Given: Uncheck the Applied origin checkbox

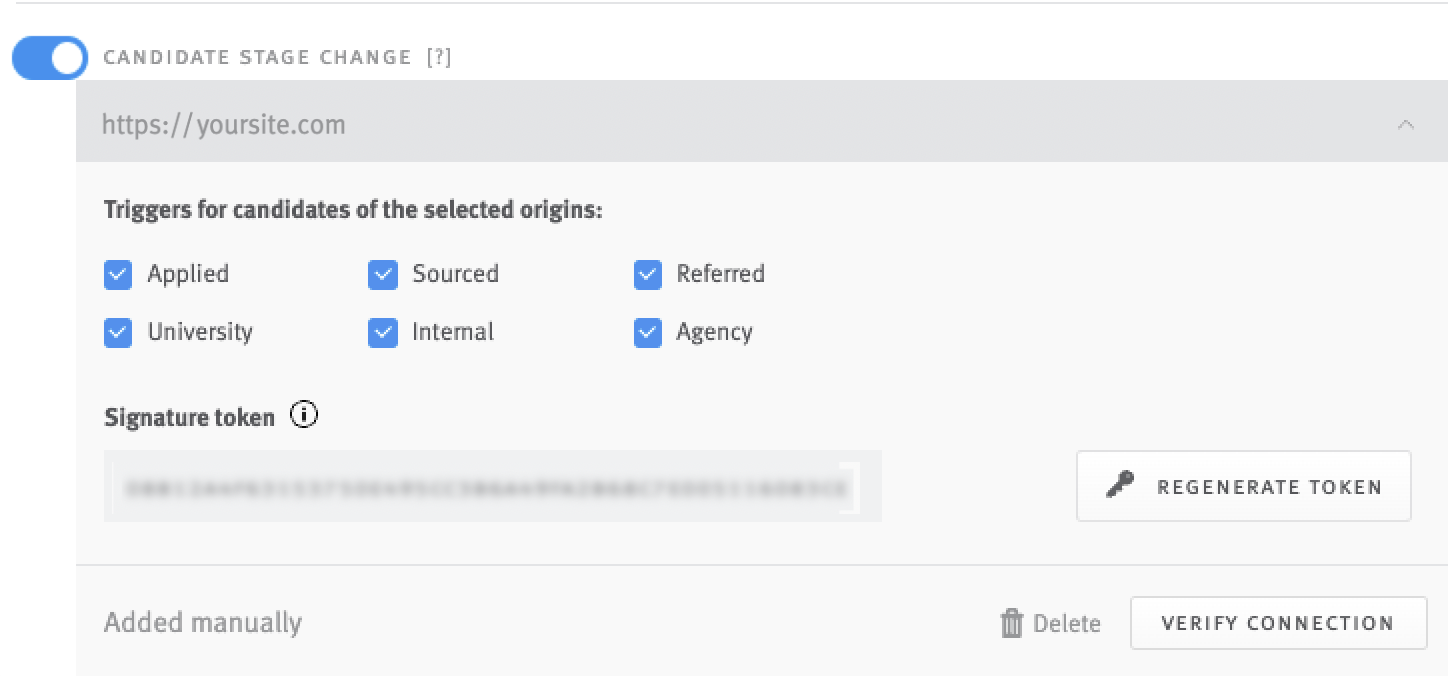Looking at the screenshot, I should tap(117, 274).
